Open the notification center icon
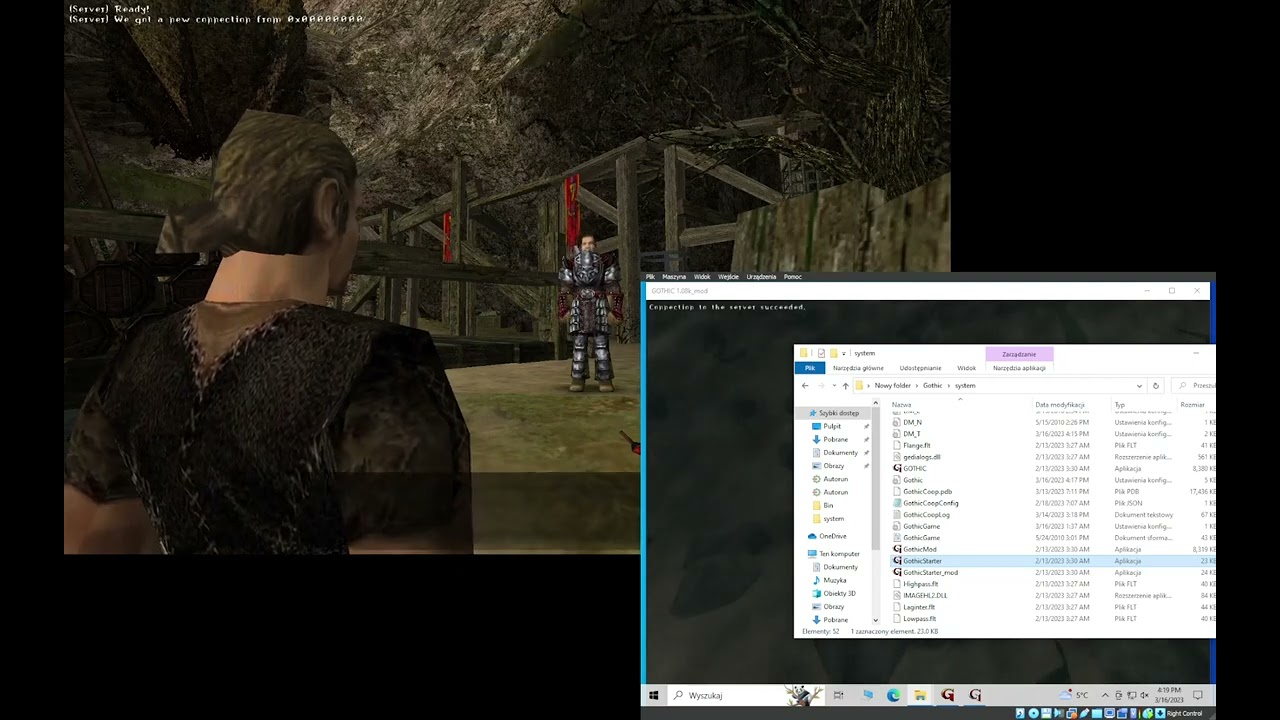1280x720 pixels. tap(1197, 695)
